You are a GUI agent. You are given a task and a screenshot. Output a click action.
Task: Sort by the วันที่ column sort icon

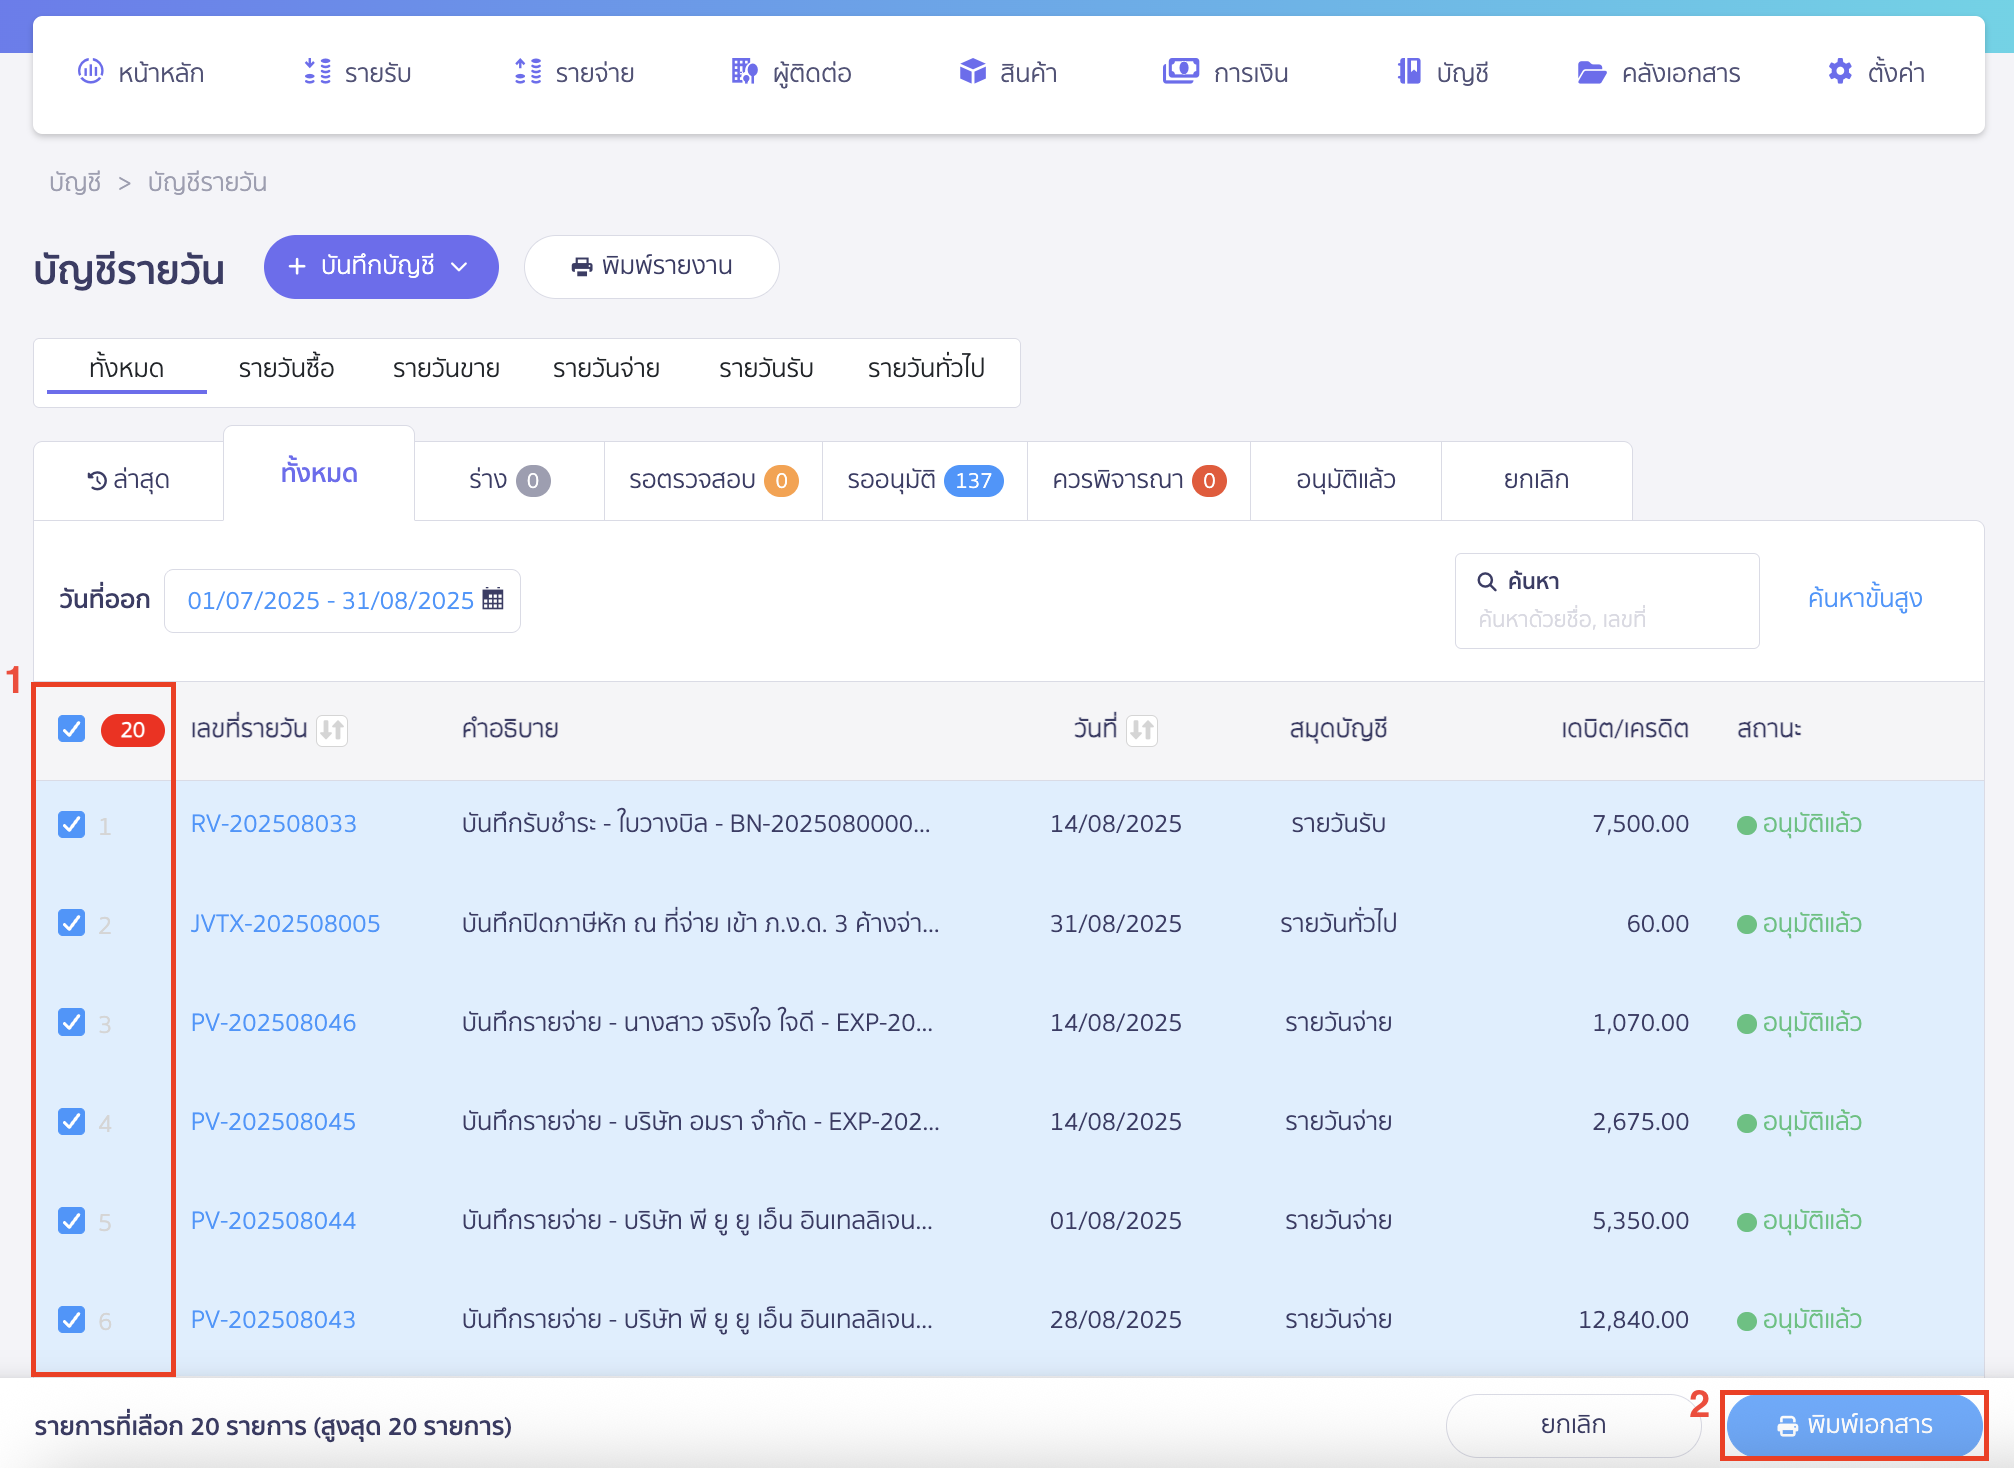[1142, 730]
